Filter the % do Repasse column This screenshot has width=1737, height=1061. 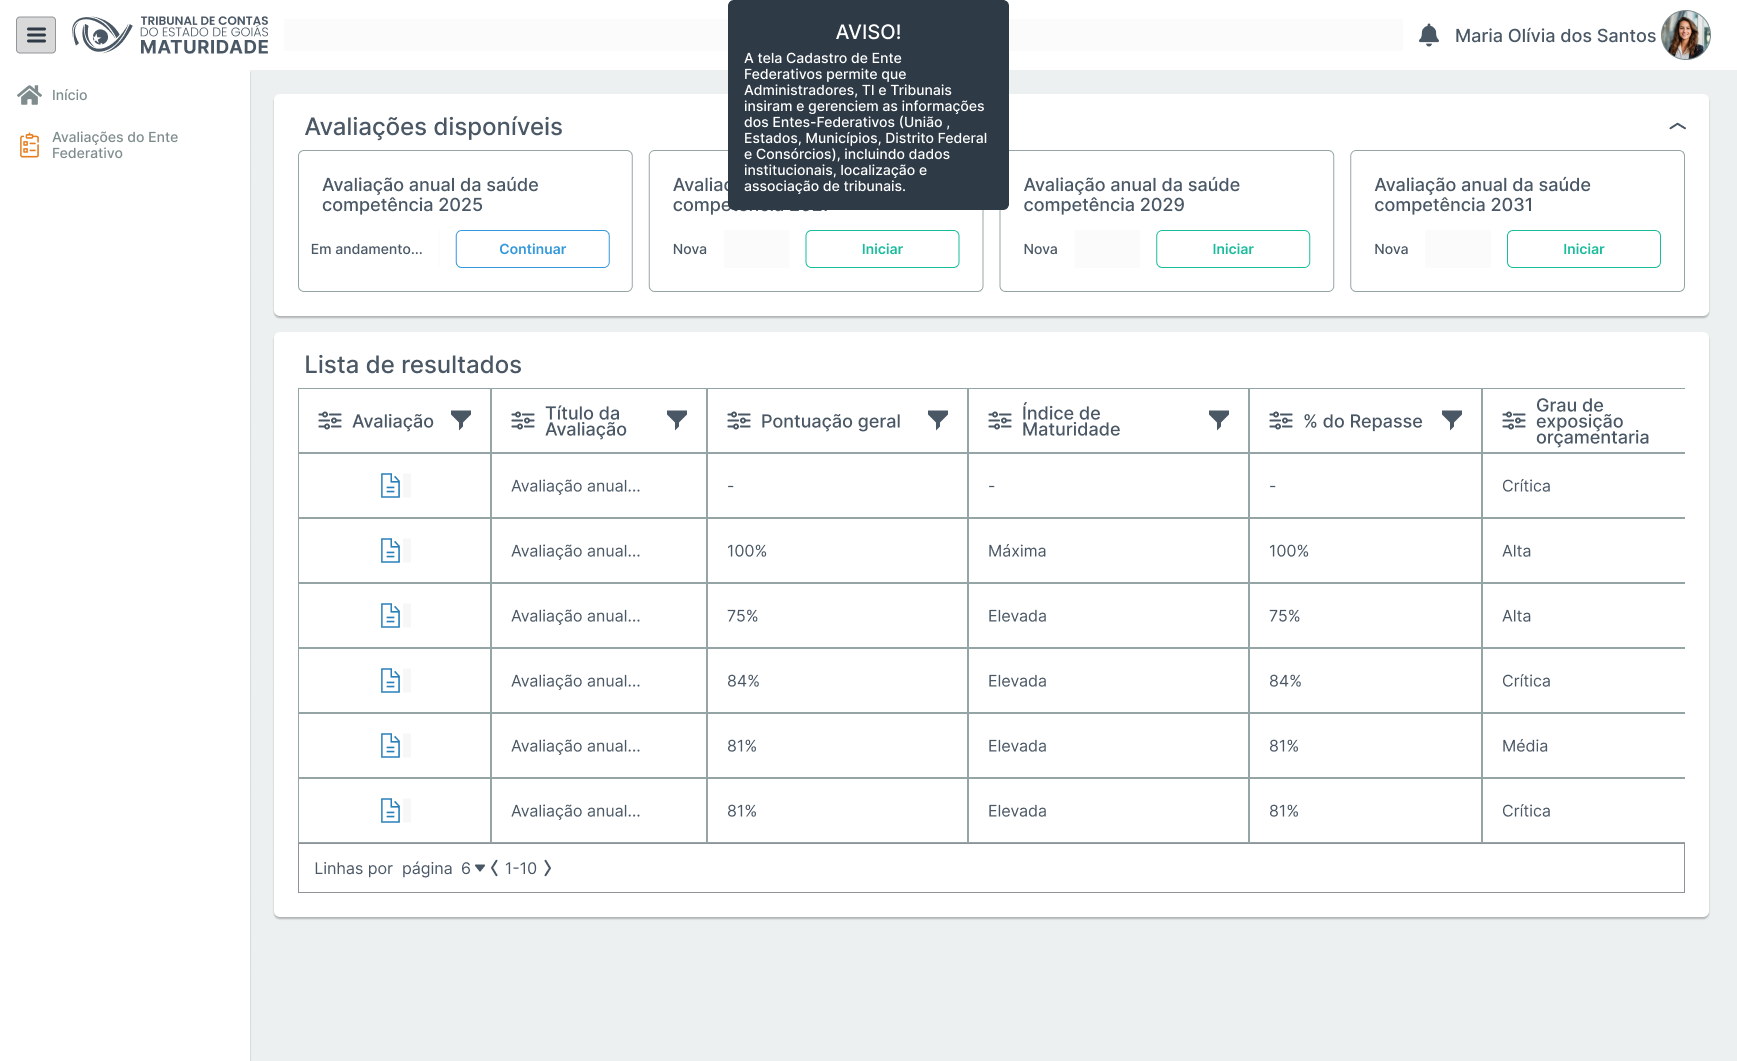[1451, 421]
